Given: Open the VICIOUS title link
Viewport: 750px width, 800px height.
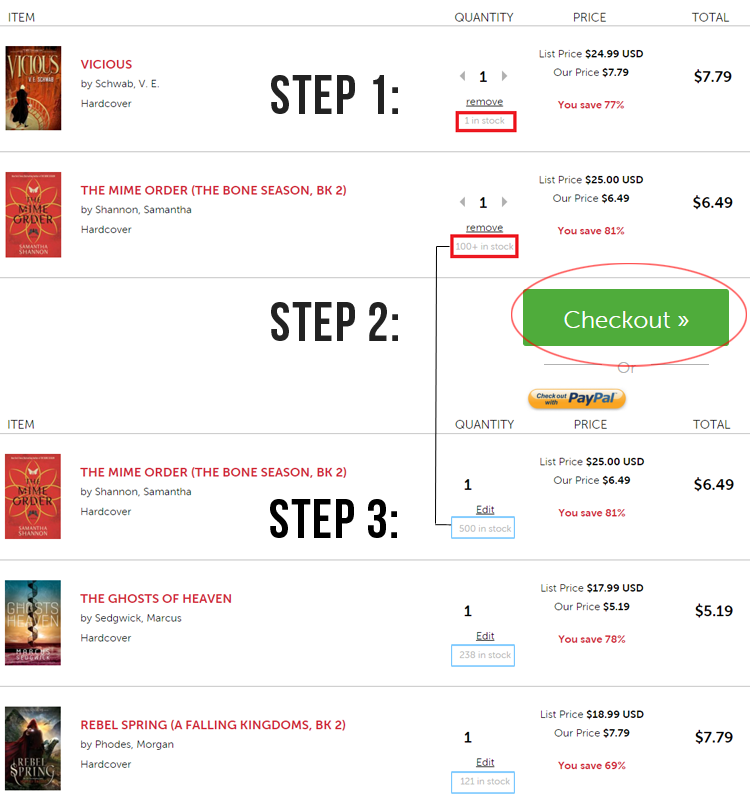Looking at the screenshot, I should (x=106, y=64).
